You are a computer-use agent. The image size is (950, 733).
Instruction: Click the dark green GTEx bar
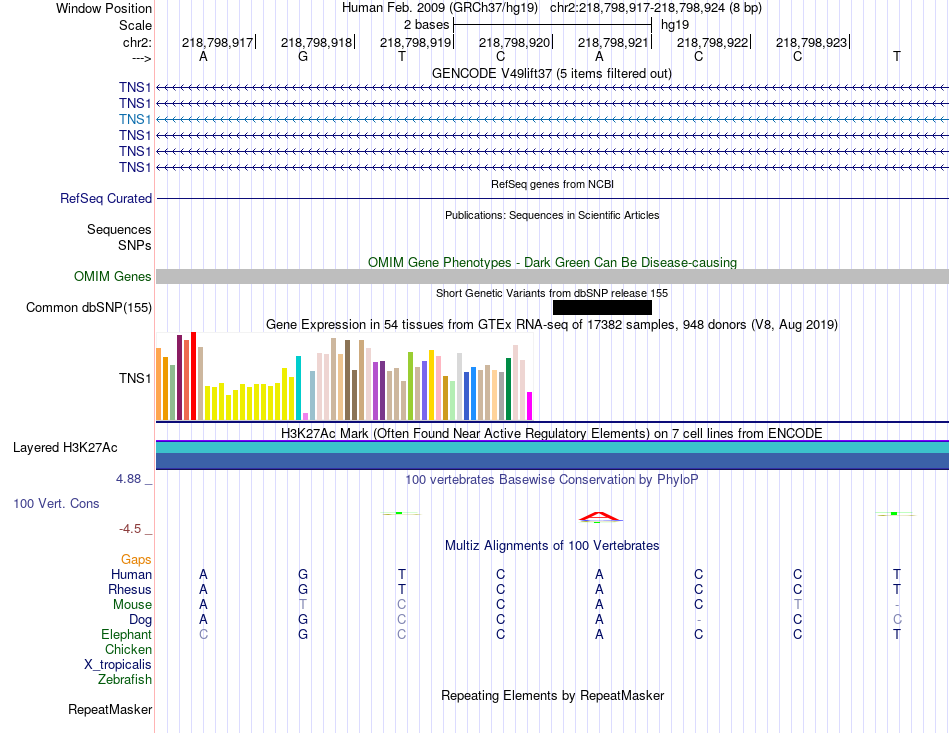click(x=508, y=389)
